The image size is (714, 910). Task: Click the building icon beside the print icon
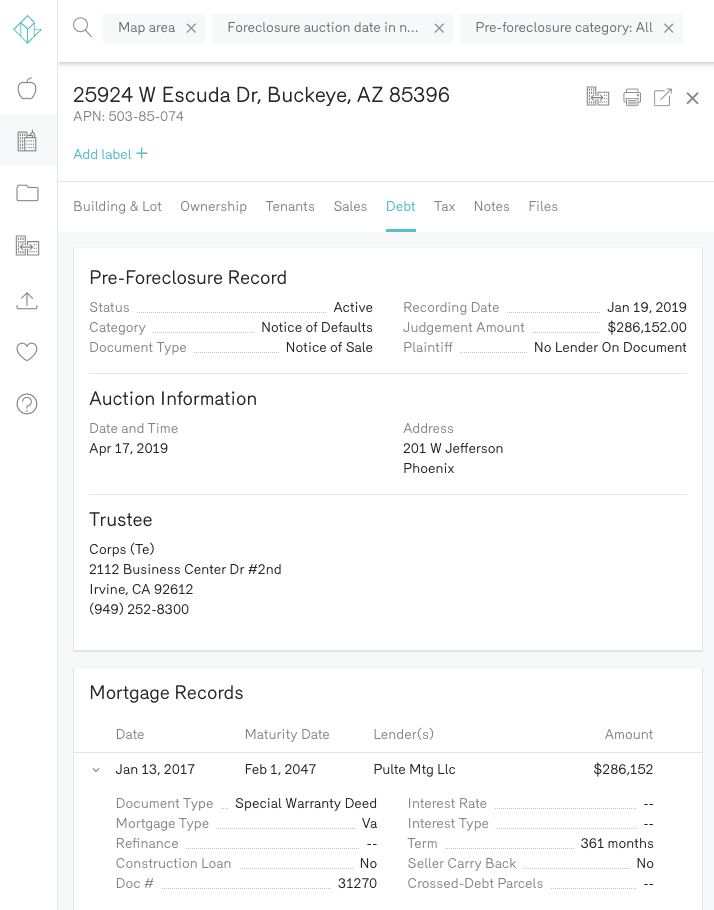coord(597,97)
